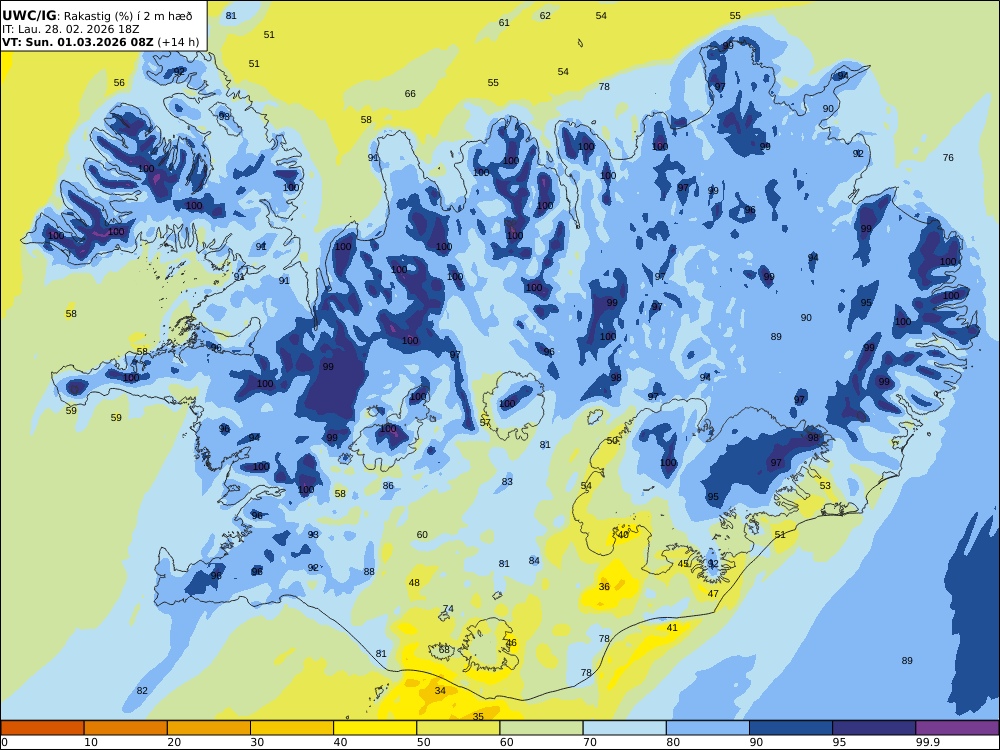Screen dimensions: 1000x750
Task: Click the 10–20 orange legend swatch
Action: 126,728
